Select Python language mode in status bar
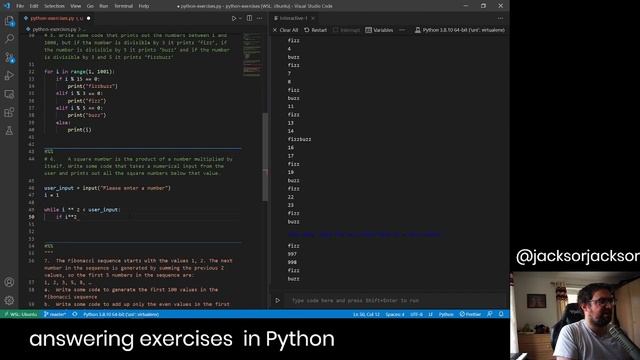Image resolution: width=640 pixels, height=360 pixels. (446, 314)
